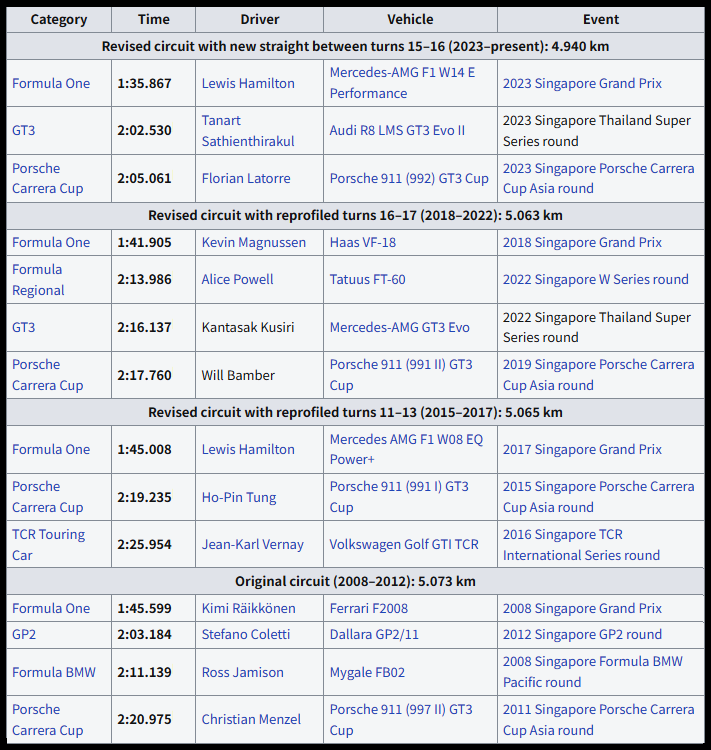Open Mygale FB02 vehicle link
711x750 pixels.
[367, 672]
